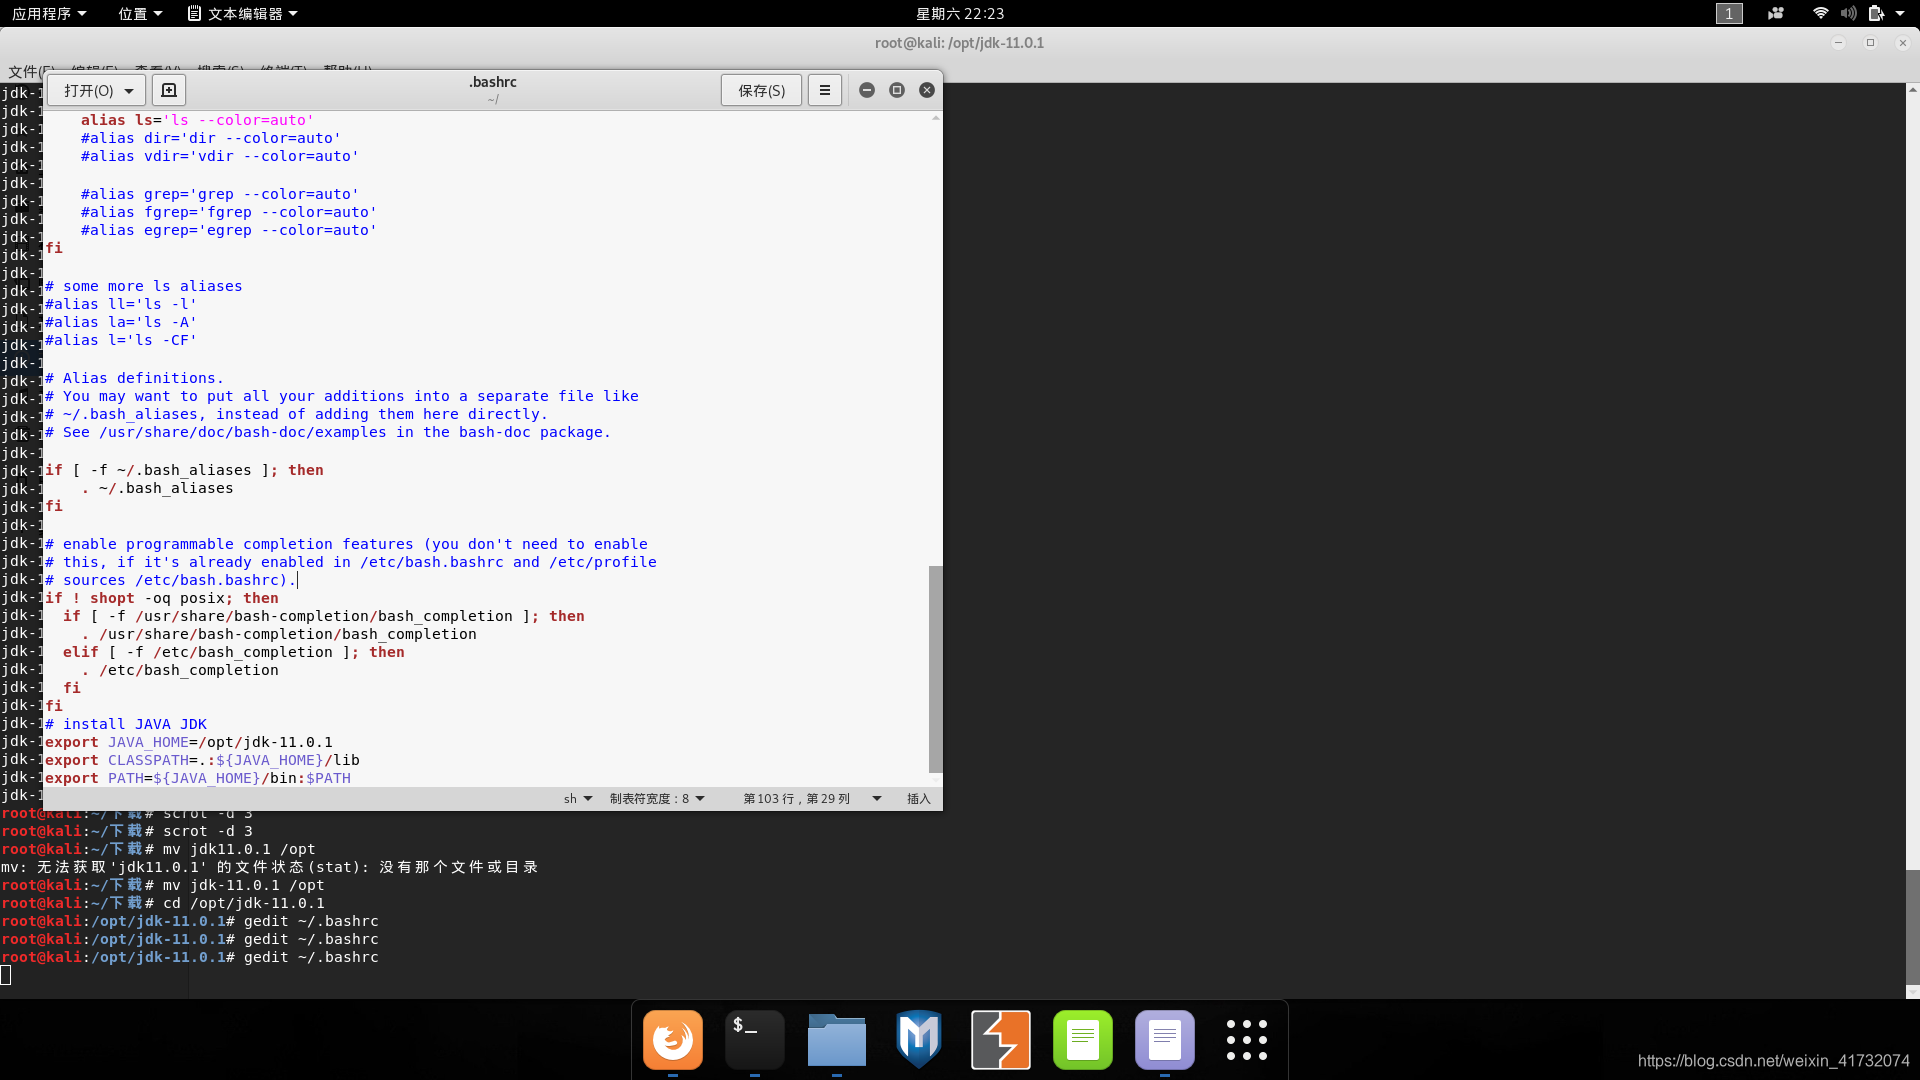Save .bashrc with the 保存(S) button

(x=760, y=89)
